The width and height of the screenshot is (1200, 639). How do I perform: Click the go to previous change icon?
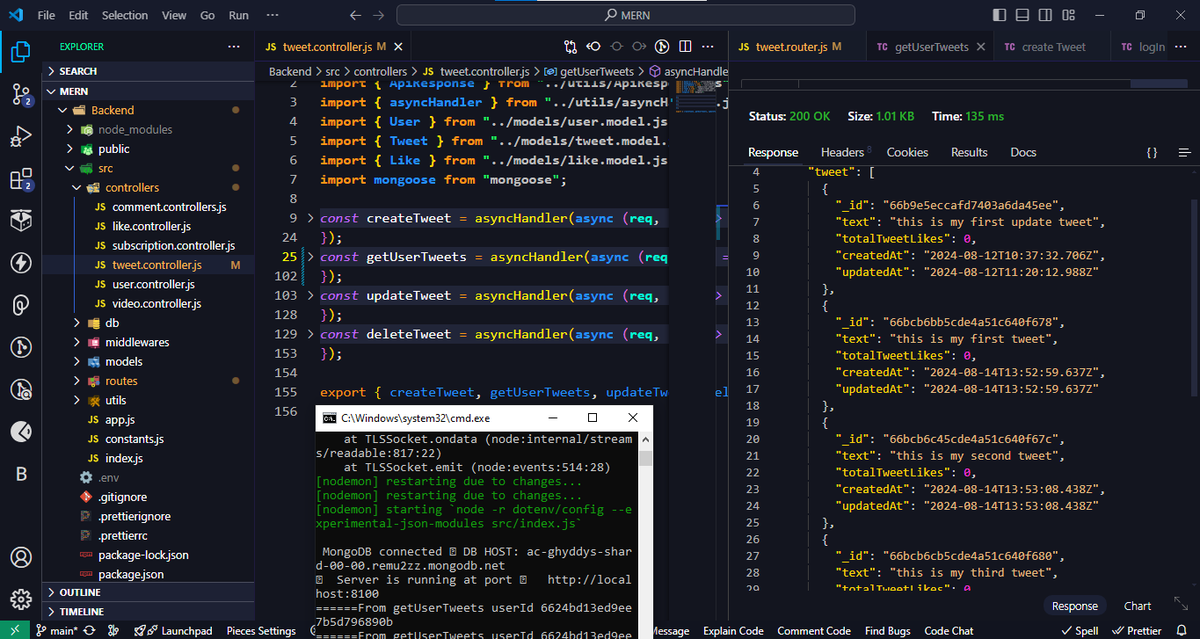(x=594, y=46)
